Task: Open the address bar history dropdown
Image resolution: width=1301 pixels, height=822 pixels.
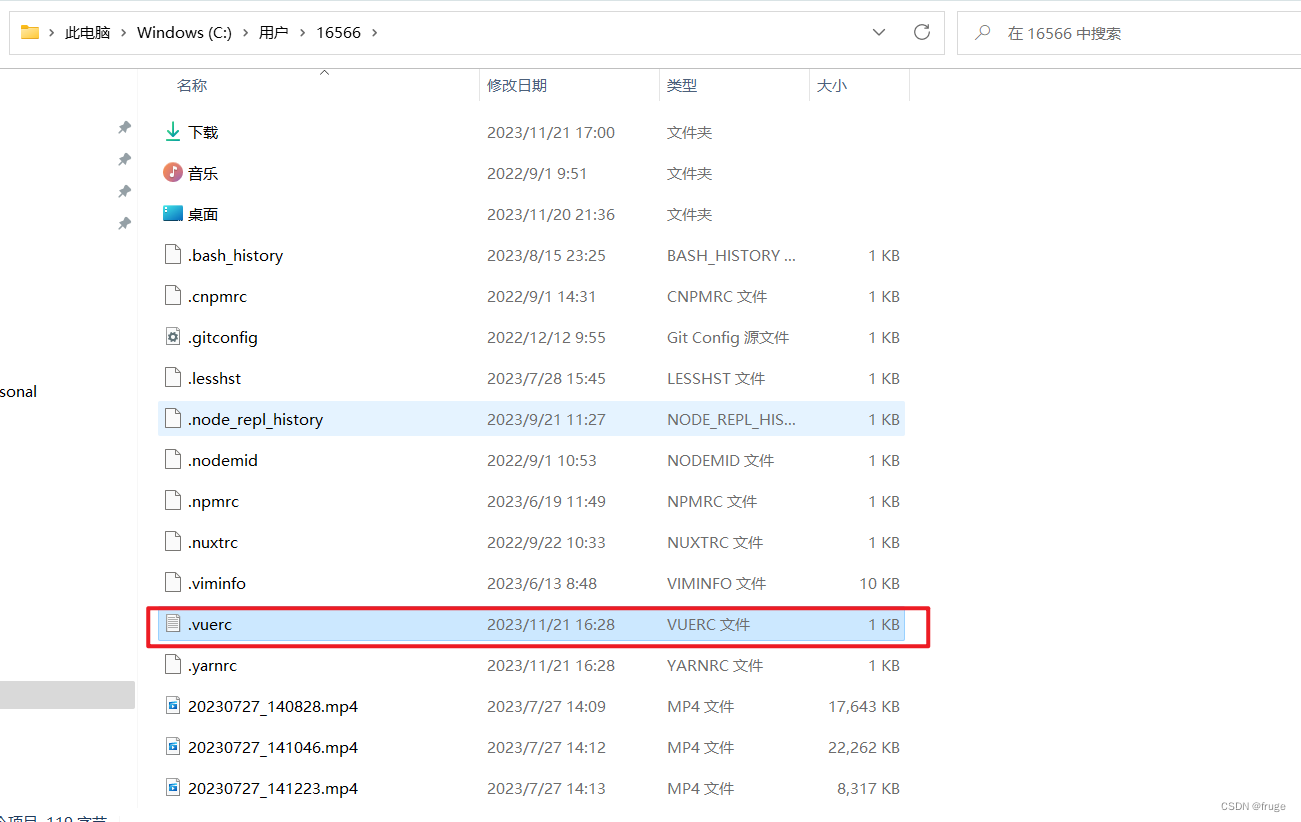Action: (x=879, y=32)
